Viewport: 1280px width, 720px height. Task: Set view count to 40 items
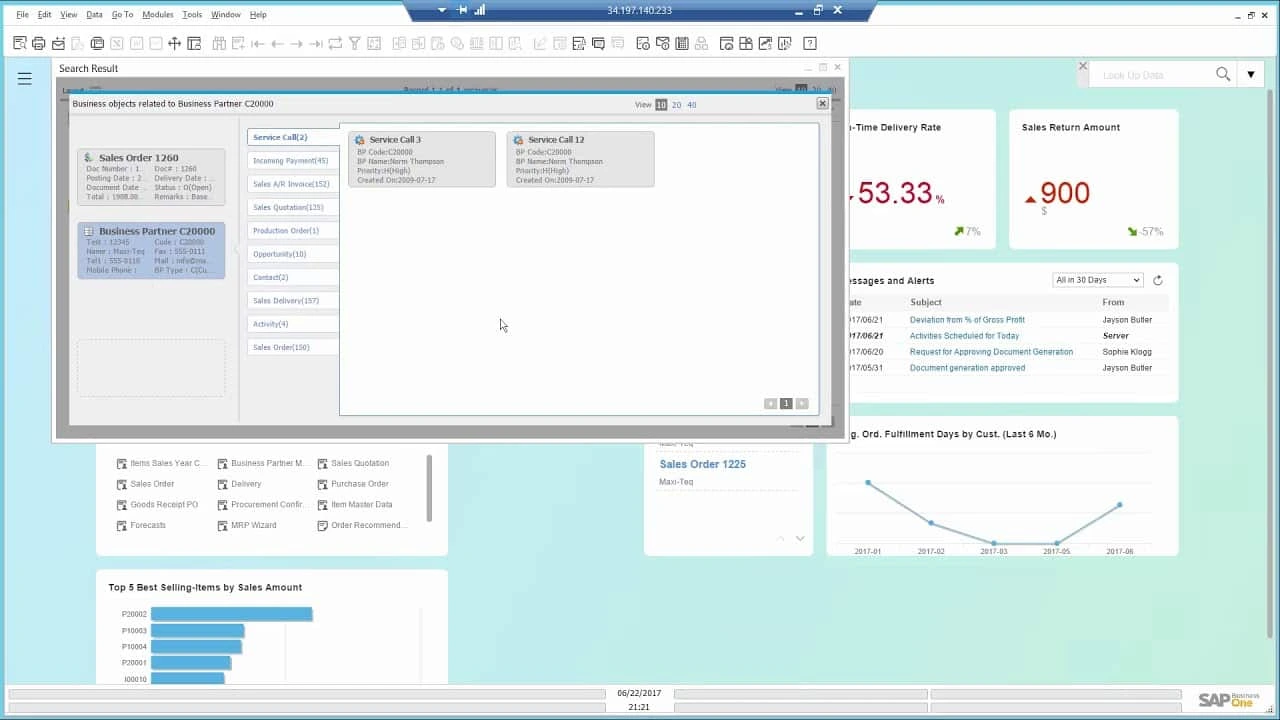[692, 105]
